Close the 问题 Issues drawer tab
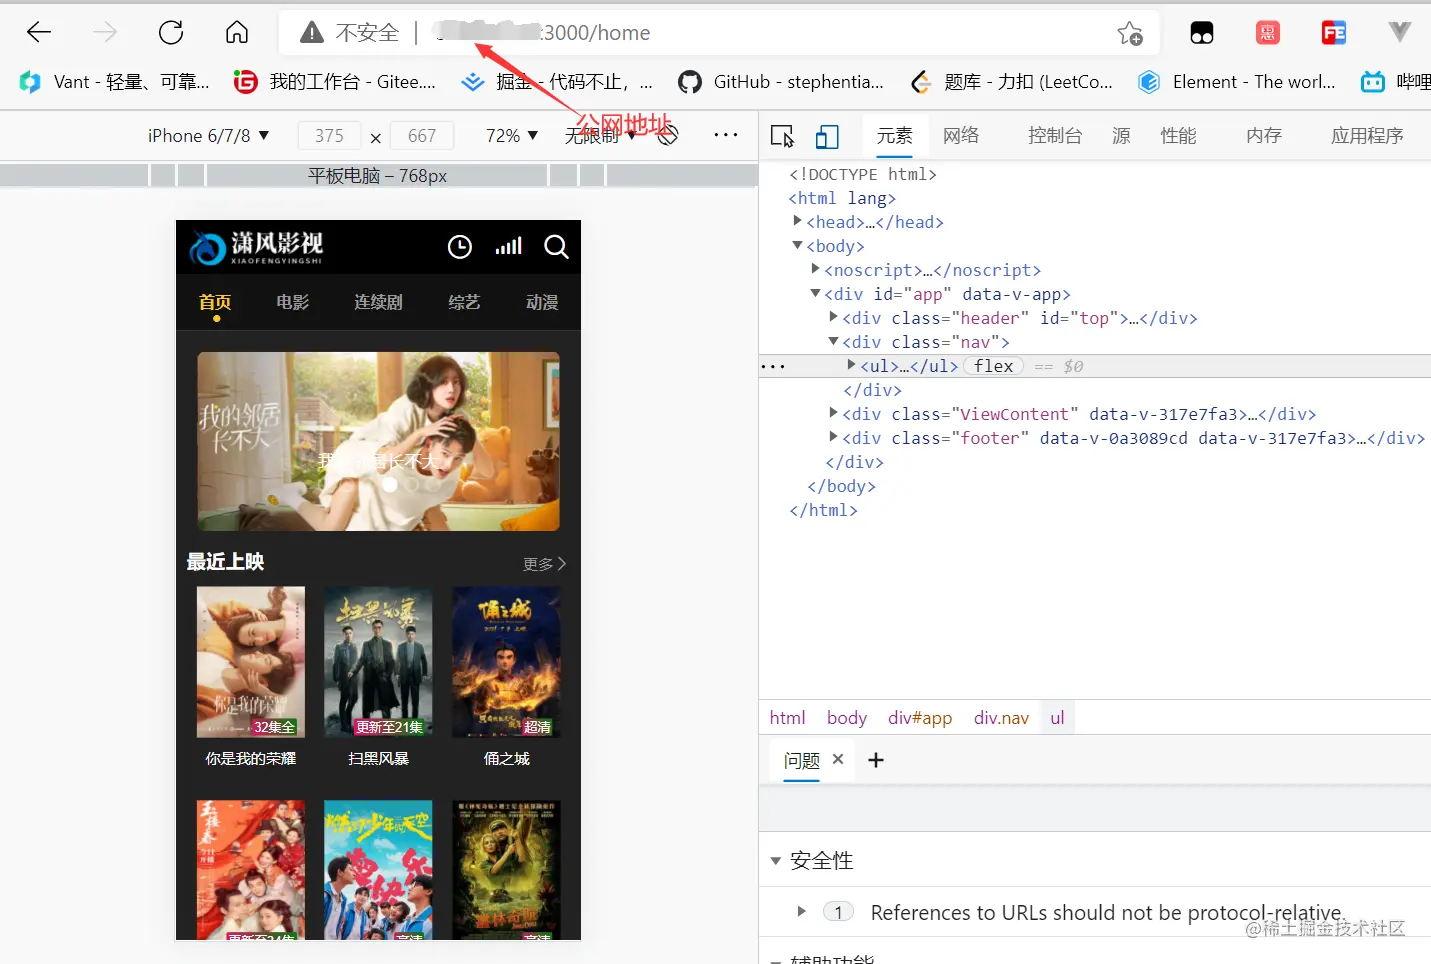Viewport: 1431px width, 964px height. [x=838, y=759]
